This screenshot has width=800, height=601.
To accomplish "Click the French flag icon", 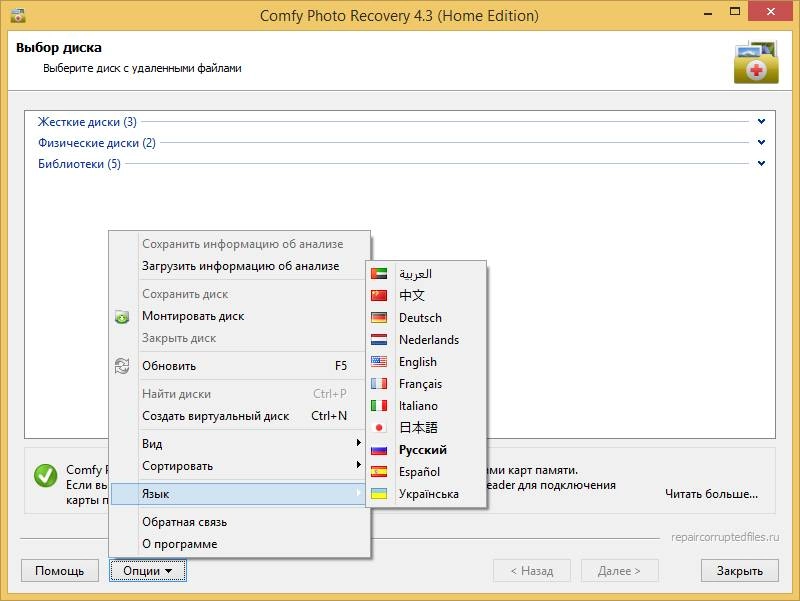I will pos(379,383).
